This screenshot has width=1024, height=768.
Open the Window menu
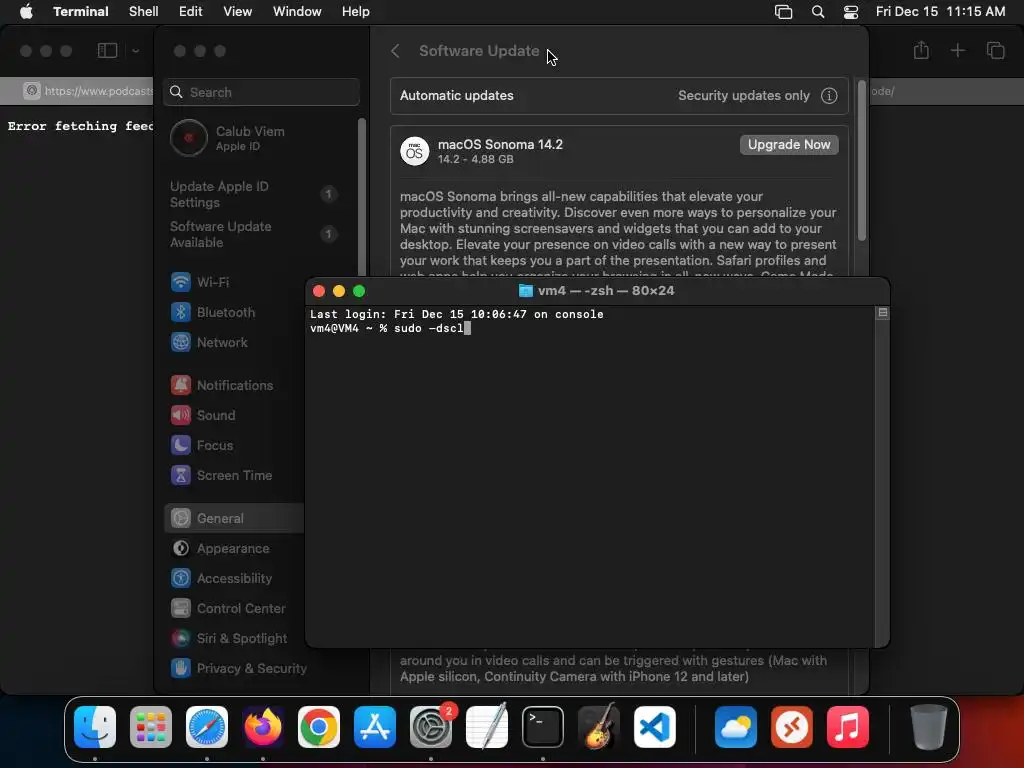point(297,12)
